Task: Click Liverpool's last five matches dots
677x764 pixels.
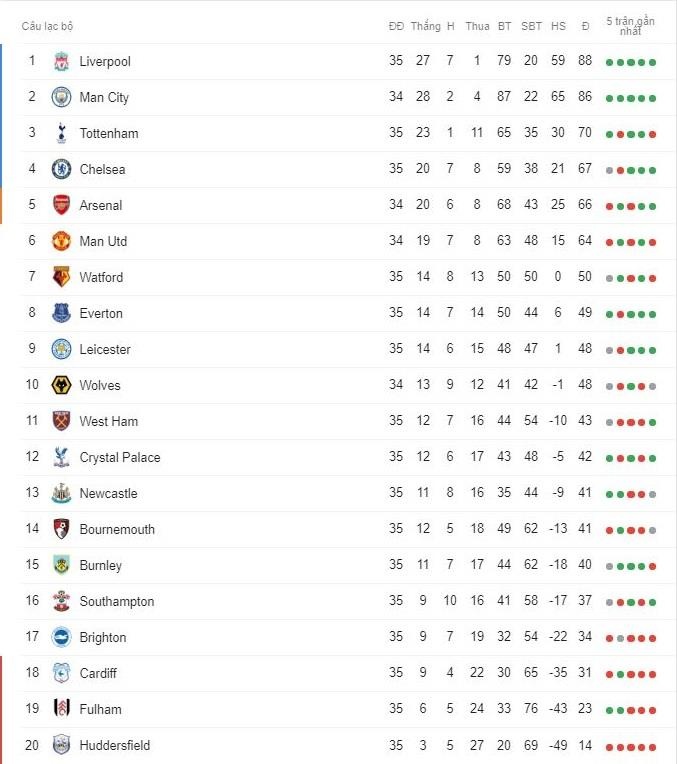Action: click(630, 62)
